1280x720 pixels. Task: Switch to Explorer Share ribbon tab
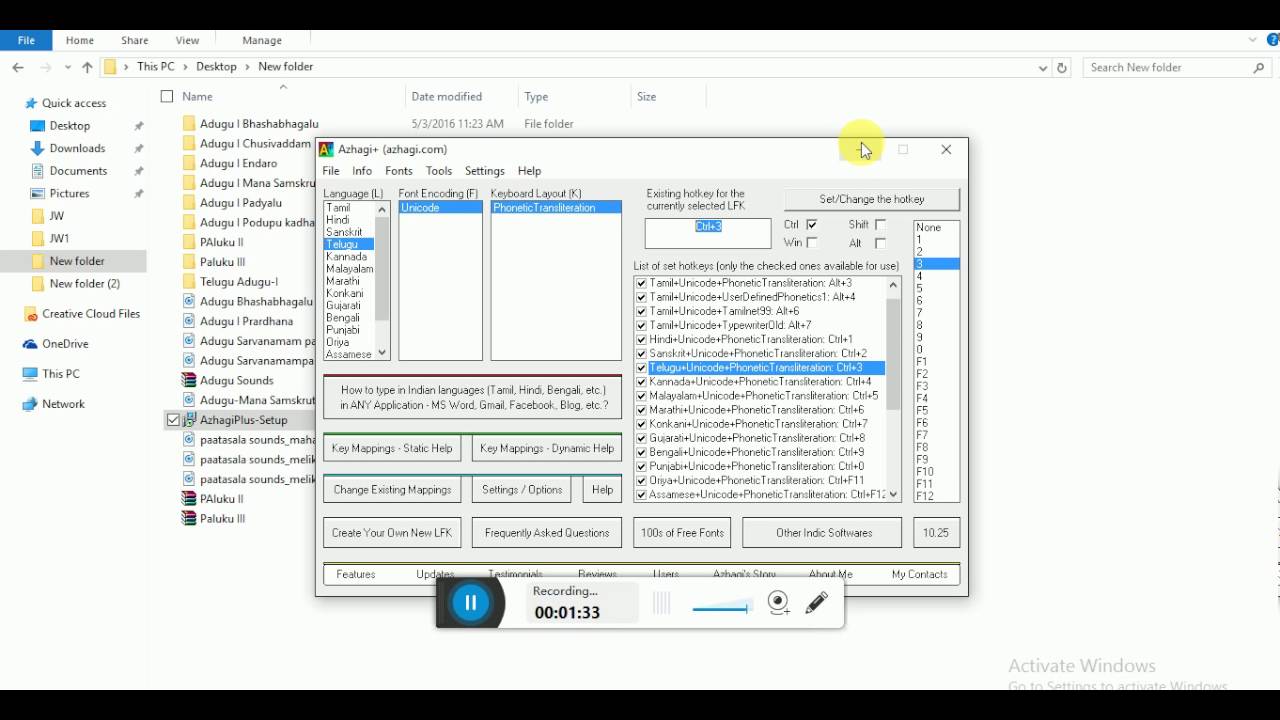(135, 40)
